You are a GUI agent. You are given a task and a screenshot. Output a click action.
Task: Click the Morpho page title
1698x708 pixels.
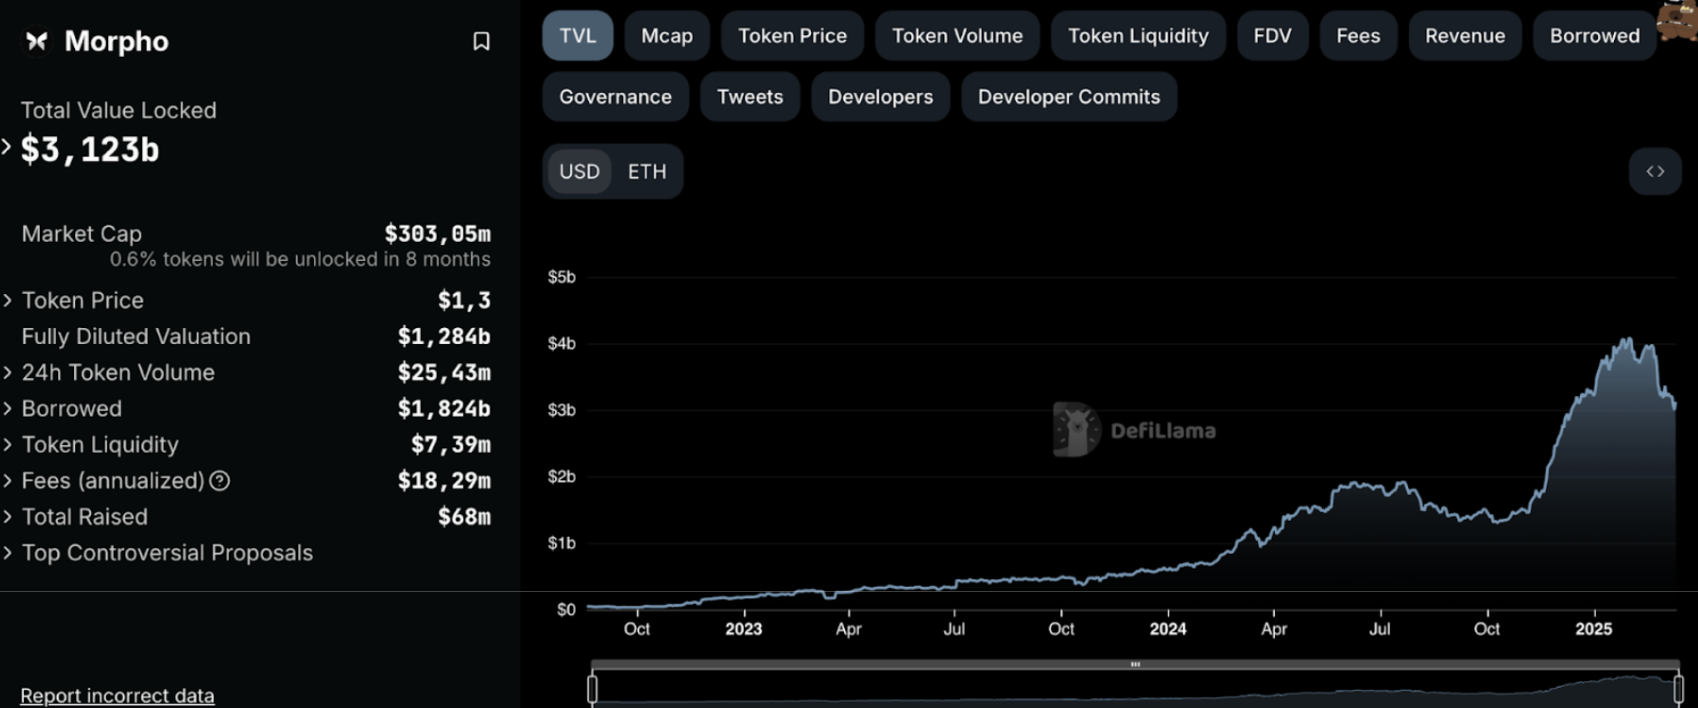tap(116, 41)
